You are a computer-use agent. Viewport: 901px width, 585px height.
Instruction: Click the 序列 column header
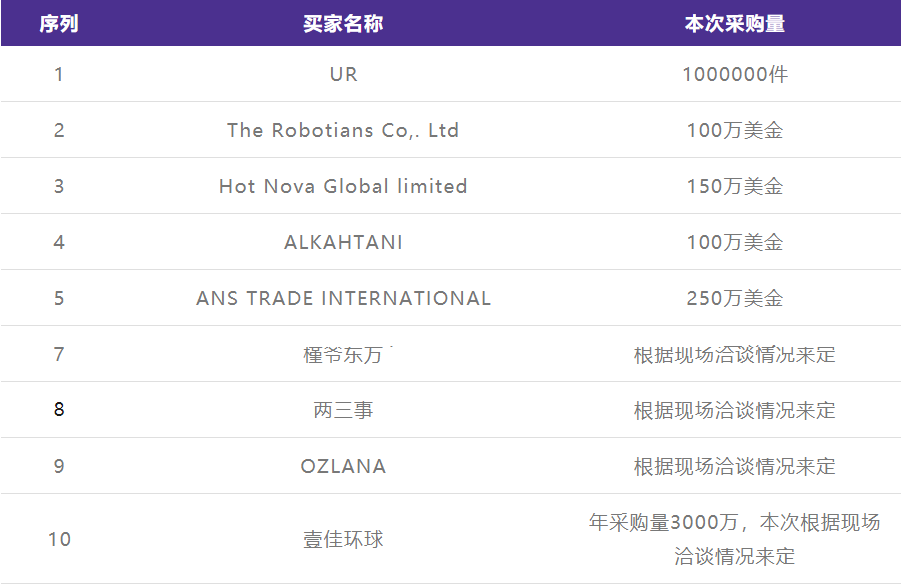tap(59, 24)
